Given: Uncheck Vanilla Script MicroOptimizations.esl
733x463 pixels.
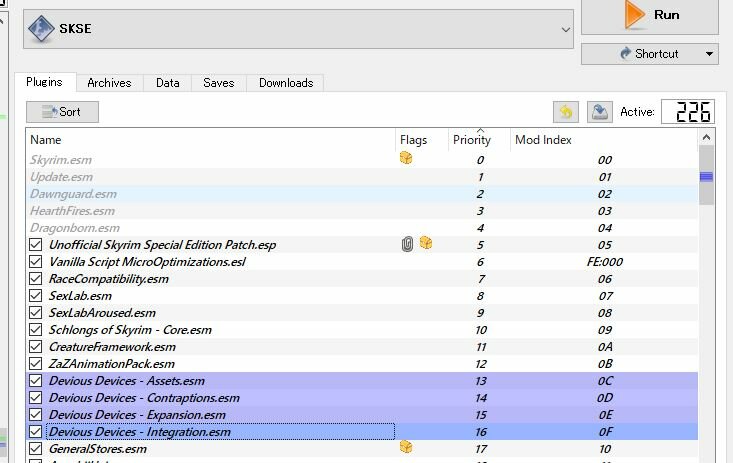Looking at the screenshot, I should tap(36, 262).
